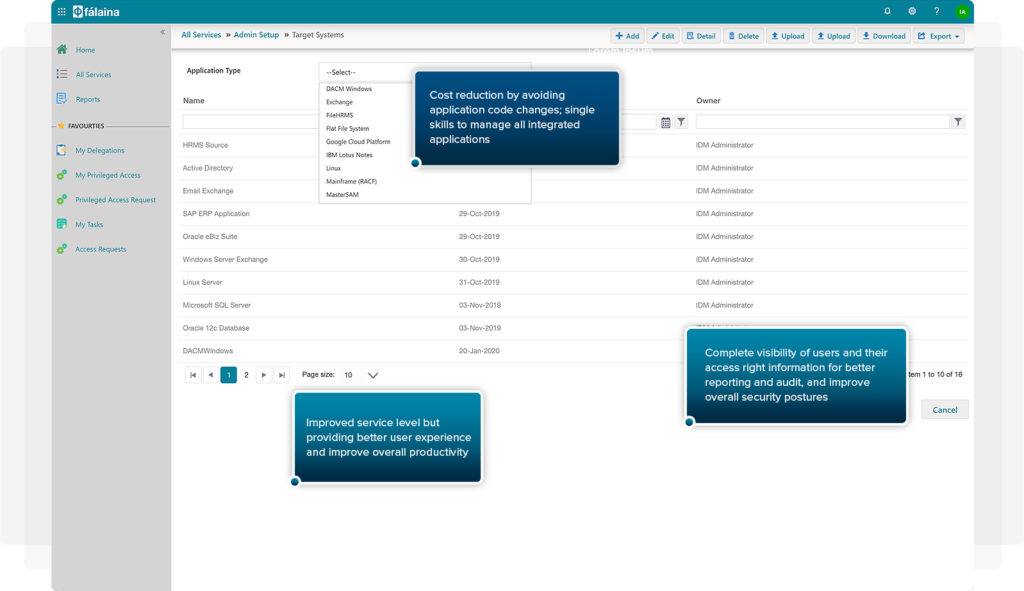
Task: Click the Admin Setup breadcrumb link
Action: [256, 35]
